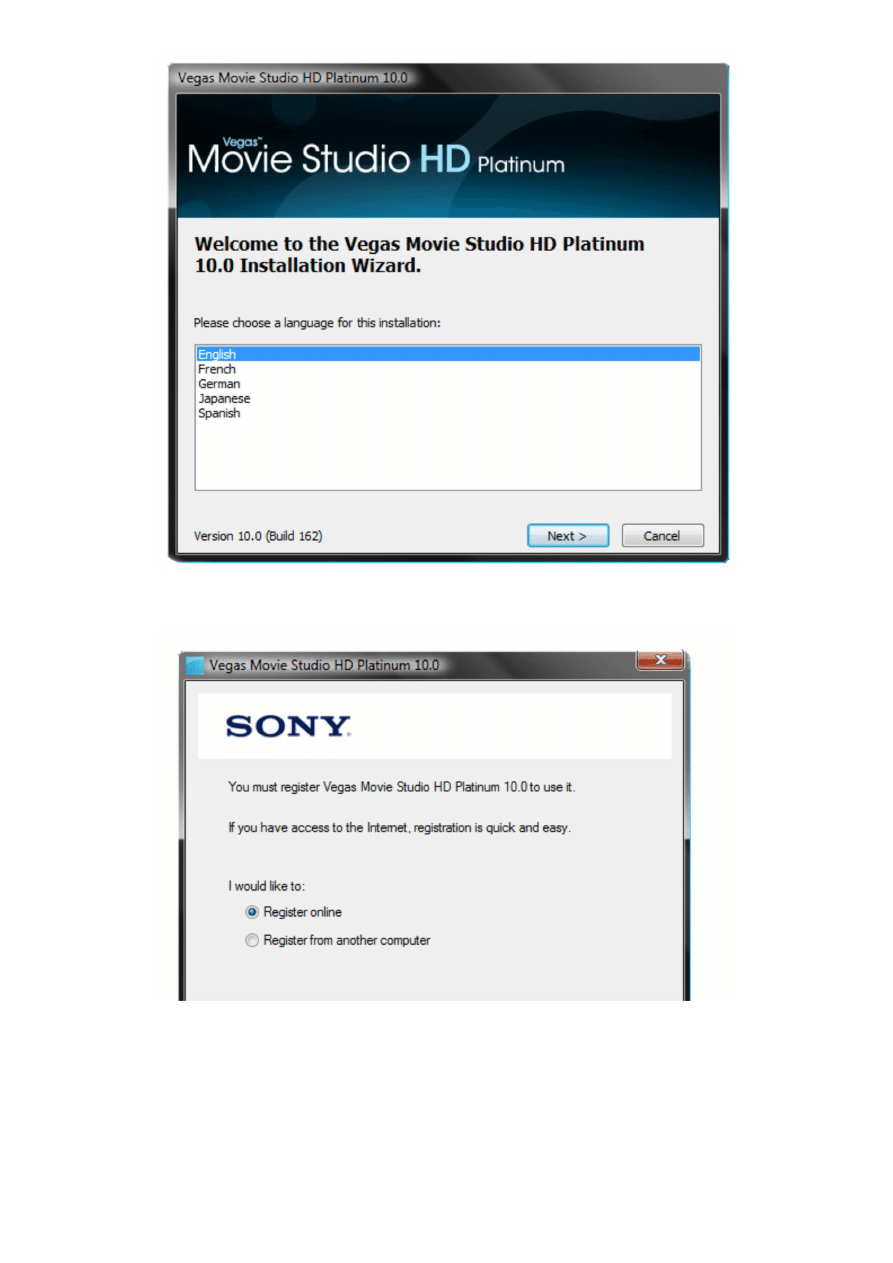Choose Register from another computer option
The image size is (893, 1263).
[x=252, y=940]
